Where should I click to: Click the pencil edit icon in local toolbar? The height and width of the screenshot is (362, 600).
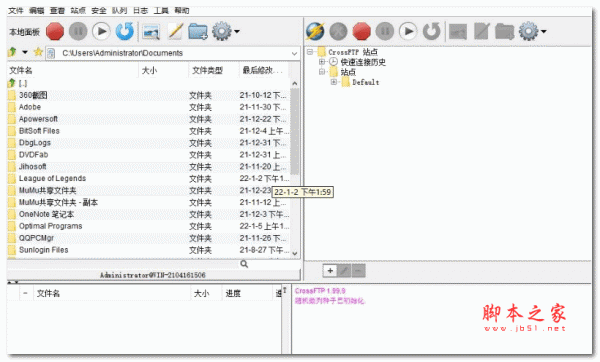tap(175, 31)
